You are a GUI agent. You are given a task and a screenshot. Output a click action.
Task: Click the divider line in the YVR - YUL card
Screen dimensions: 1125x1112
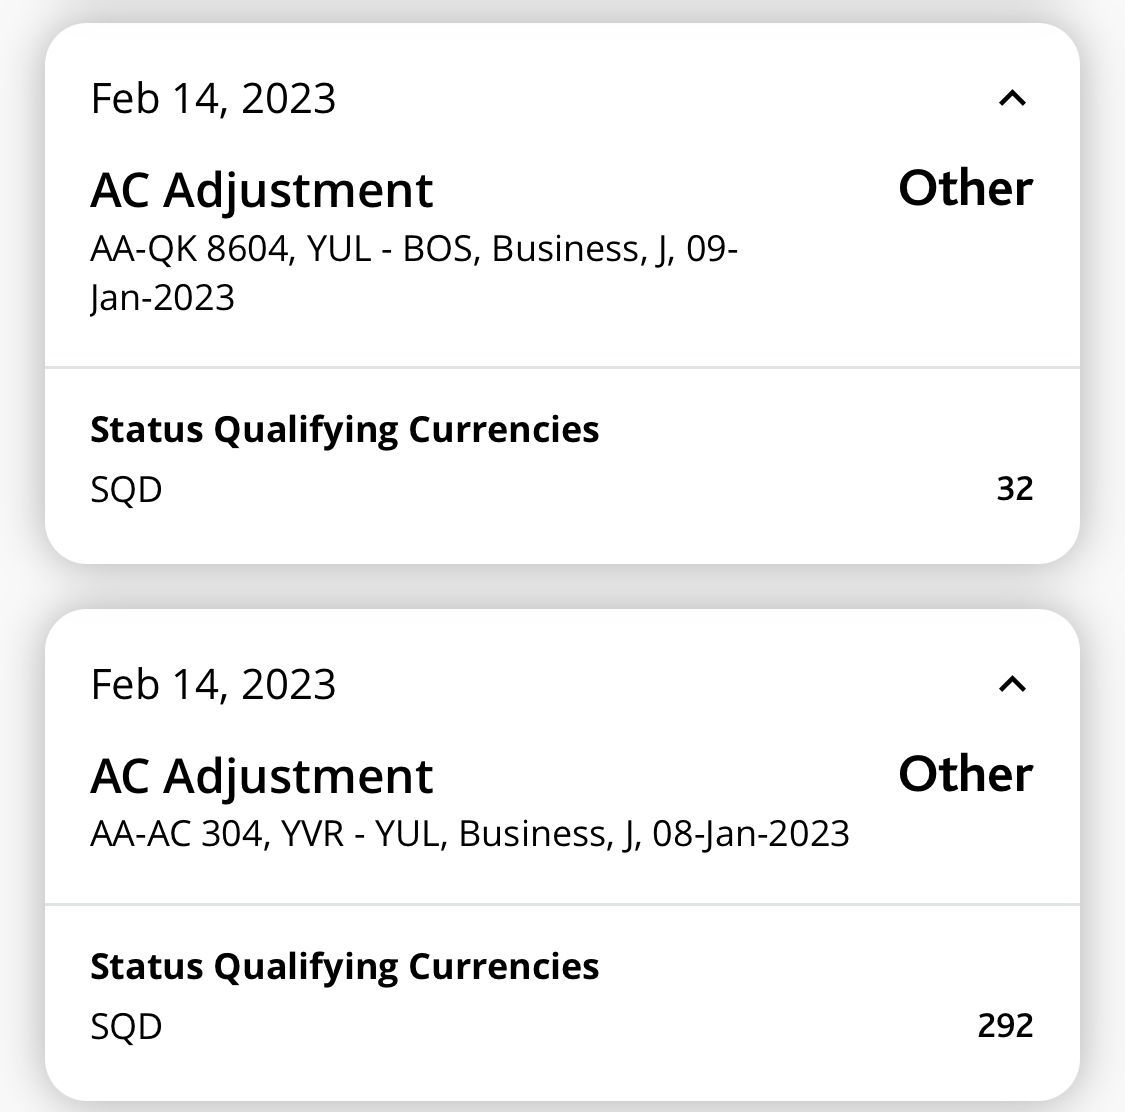click(x=562, y=905)
